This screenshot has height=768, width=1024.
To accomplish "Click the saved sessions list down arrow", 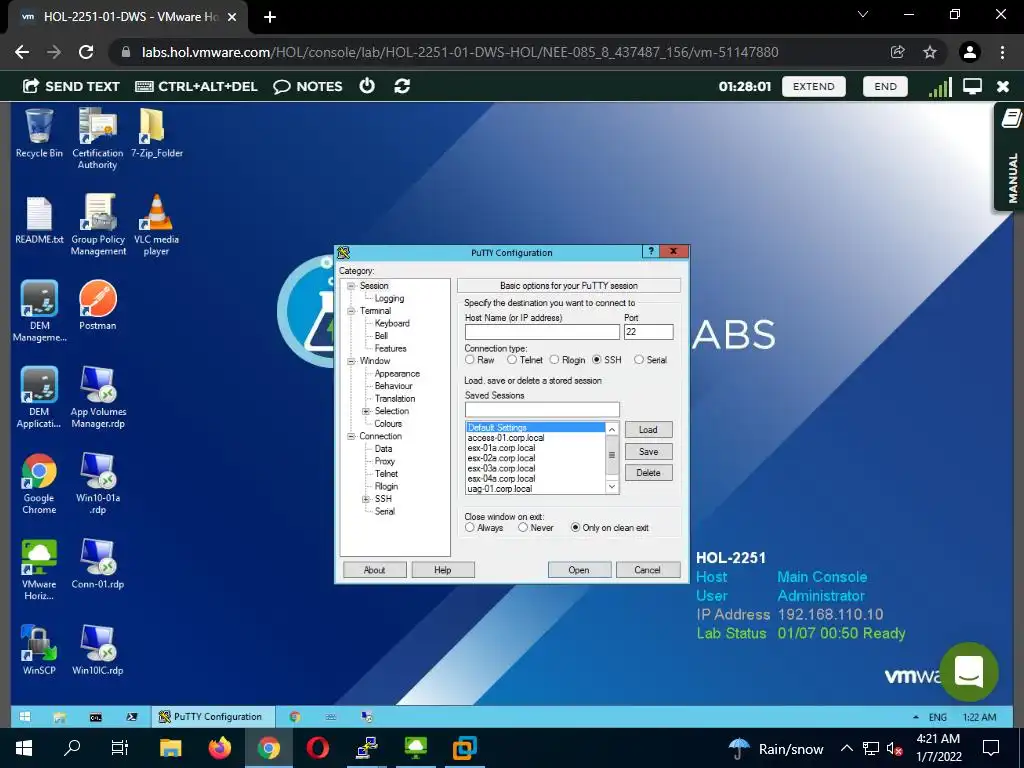I will pyautogui.click(x=612, y=487).
